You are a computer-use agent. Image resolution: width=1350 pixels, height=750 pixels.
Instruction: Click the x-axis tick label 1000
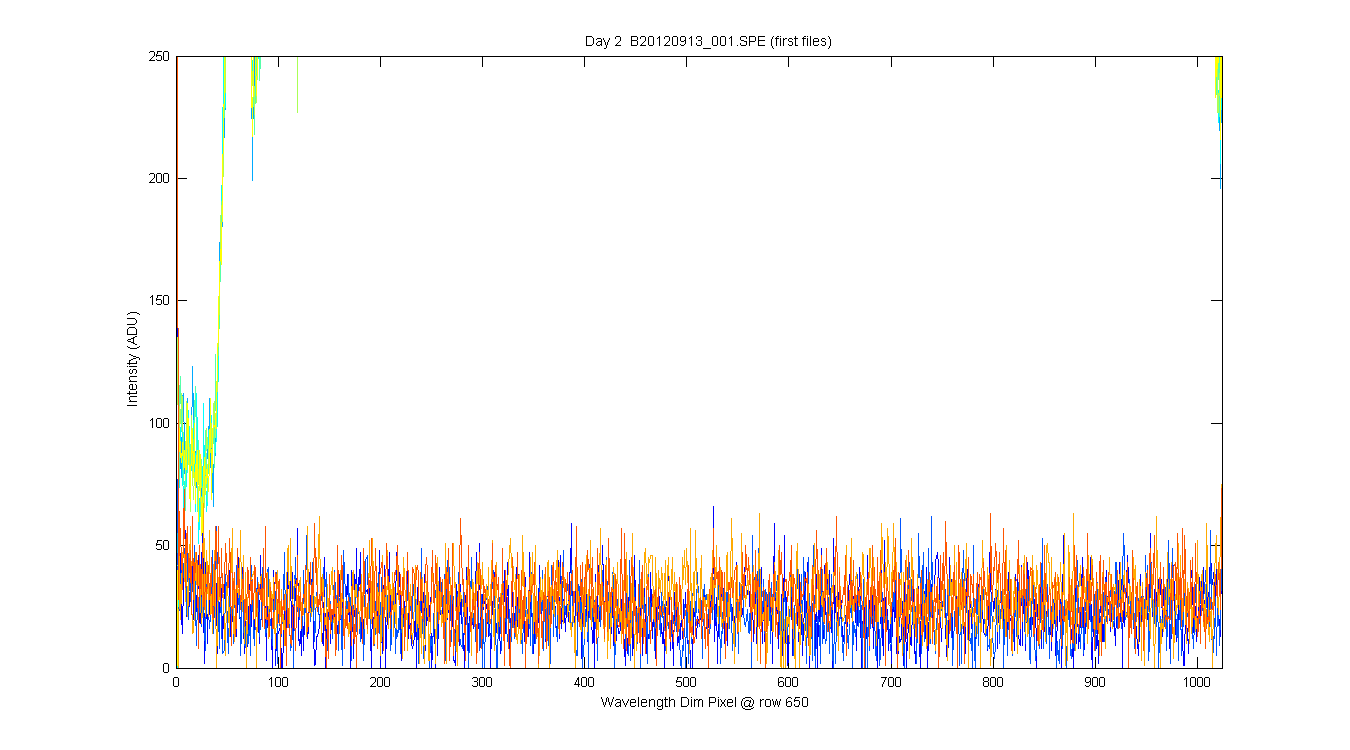click(1196, 682)
